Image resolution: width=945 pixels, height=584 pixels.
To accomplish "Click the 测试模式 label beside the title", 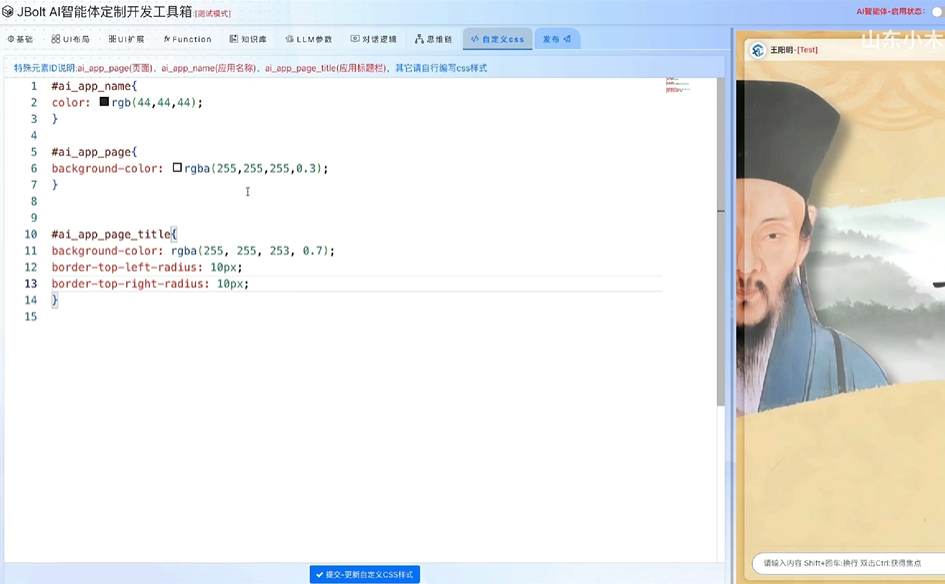I will tap(213, 13).
